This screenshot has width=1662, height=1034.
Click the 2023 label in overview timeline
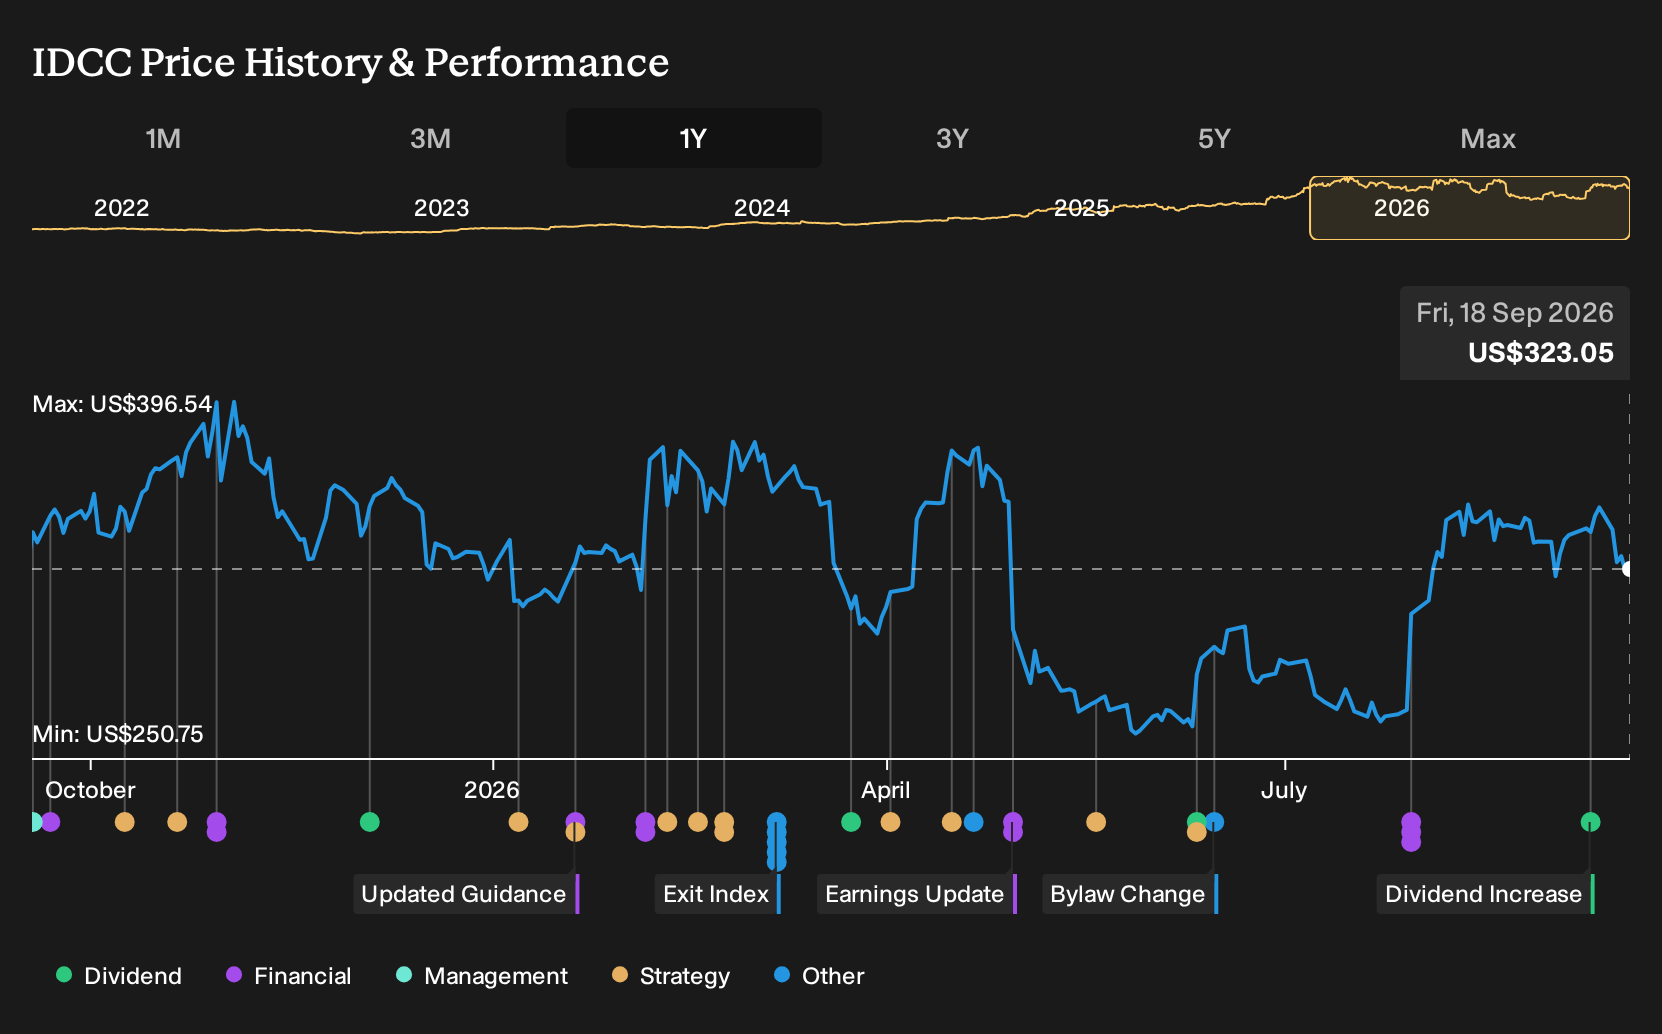pos(441,208)
